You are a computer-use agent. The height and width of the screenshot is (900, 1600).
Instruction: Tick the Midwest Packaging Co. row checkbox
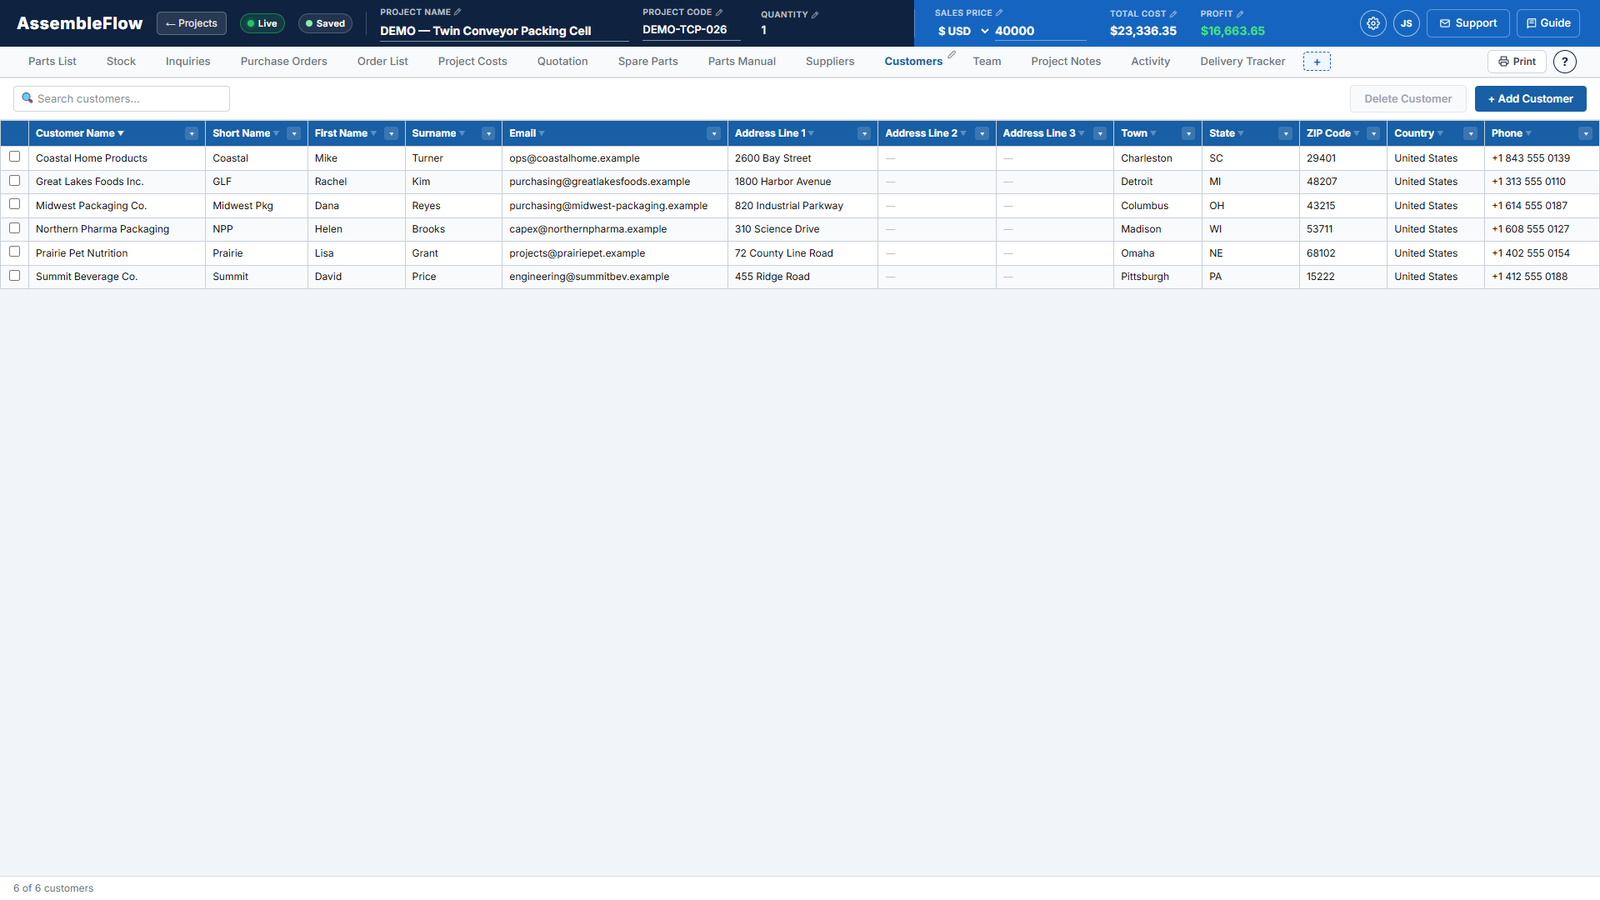[15, 204]
